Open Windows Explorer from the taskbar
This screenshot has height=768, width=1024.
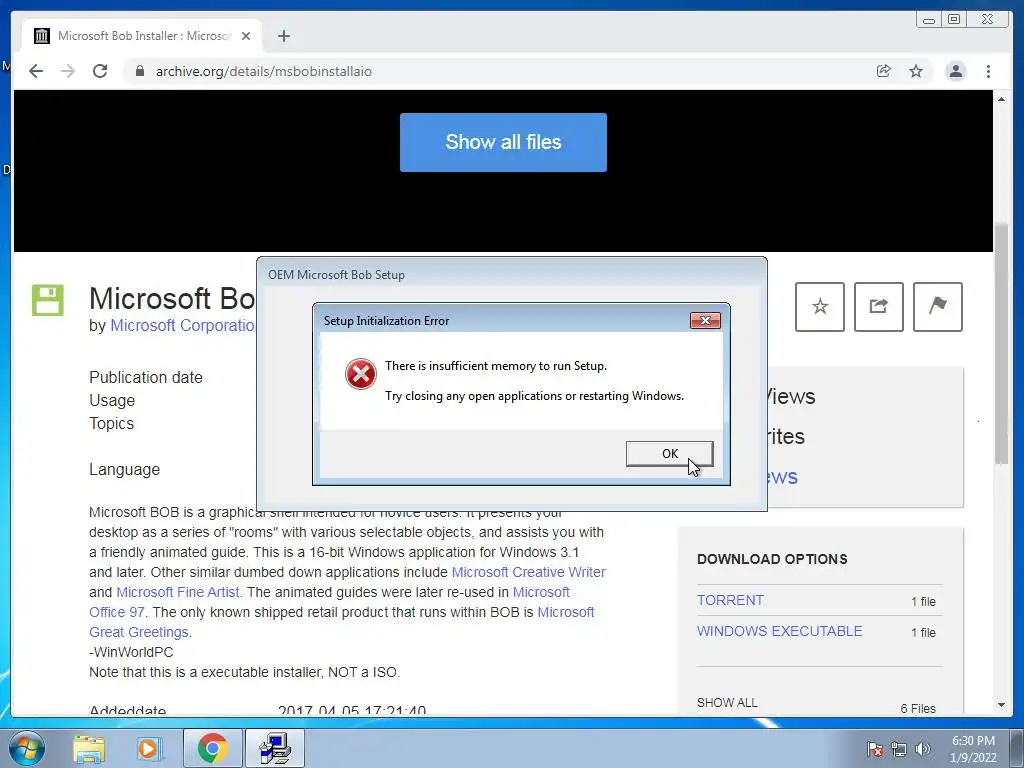(x=89, y=748)
